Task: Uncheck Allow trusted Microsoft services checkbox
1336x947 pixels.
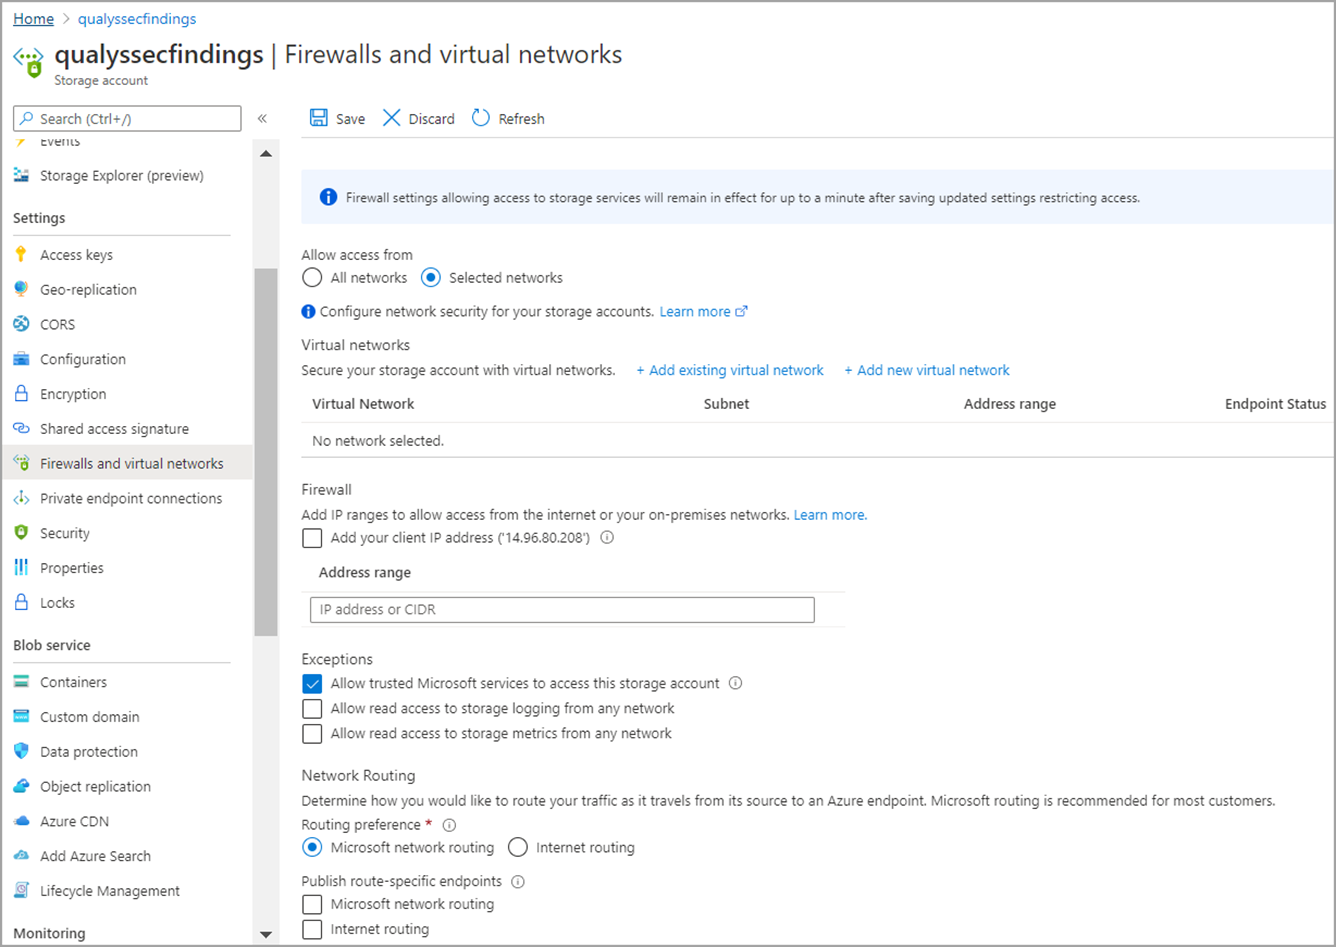Action: click(x=312, y=684)
